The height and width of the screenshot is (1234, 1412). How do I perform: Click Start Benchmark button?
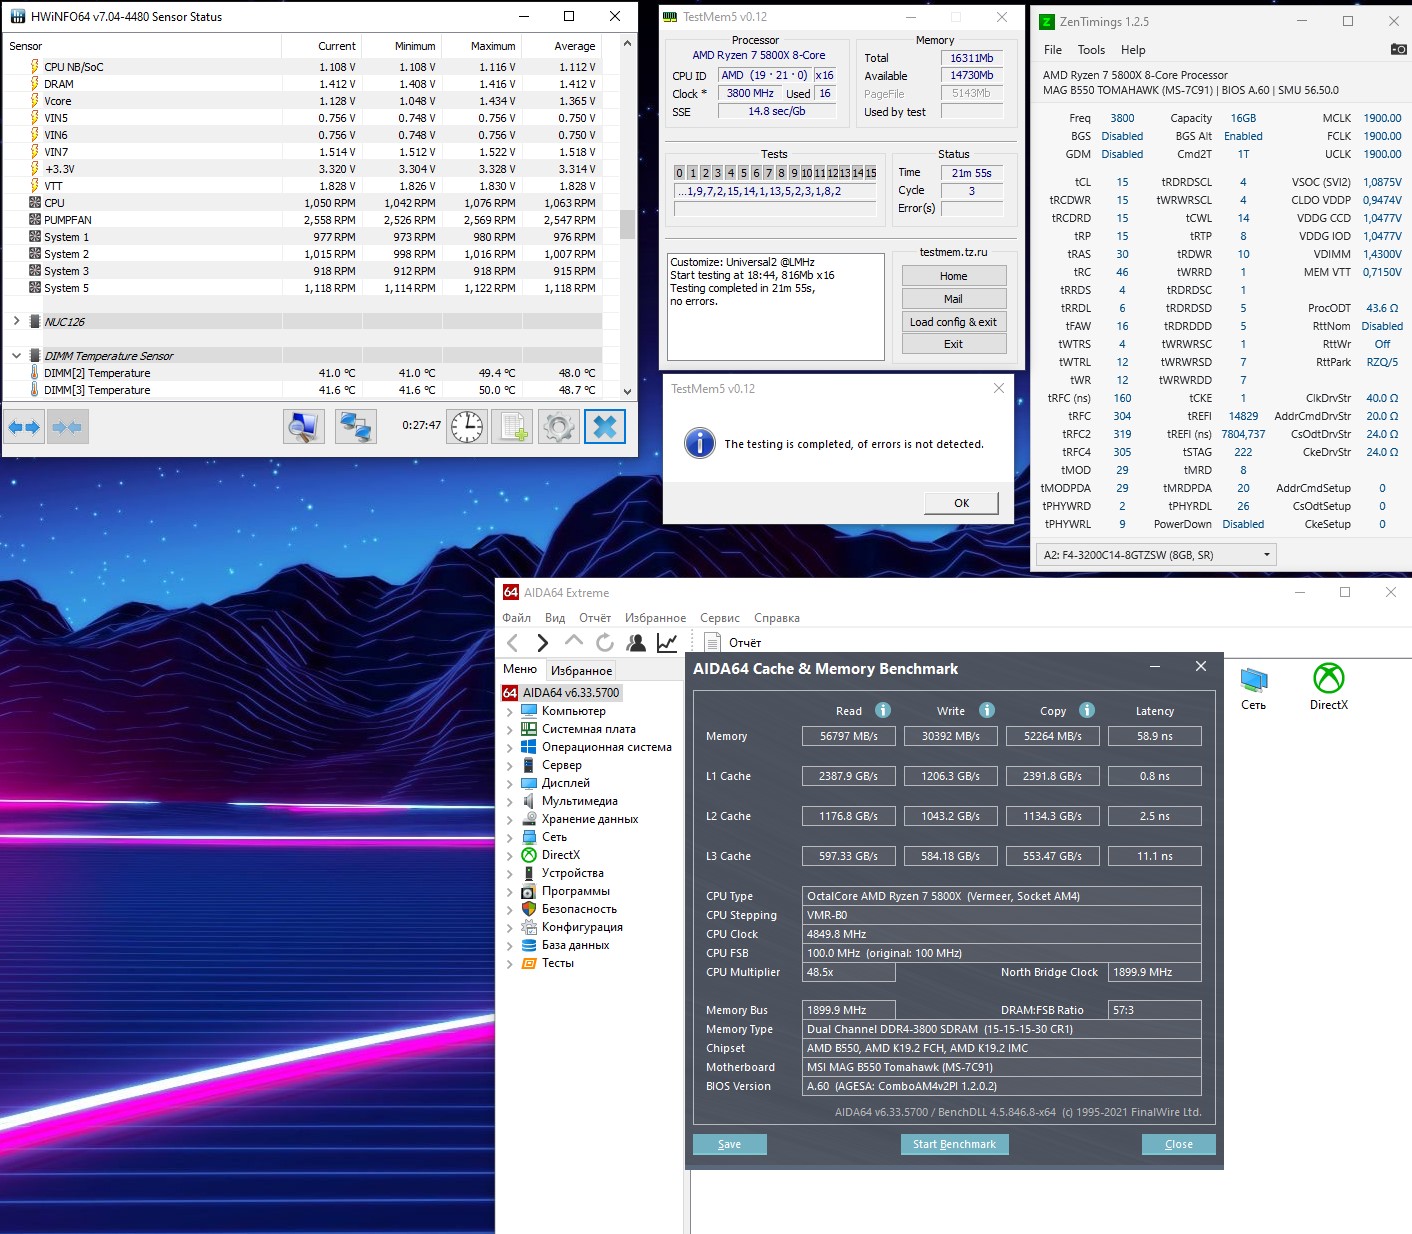coord(954,1144)
